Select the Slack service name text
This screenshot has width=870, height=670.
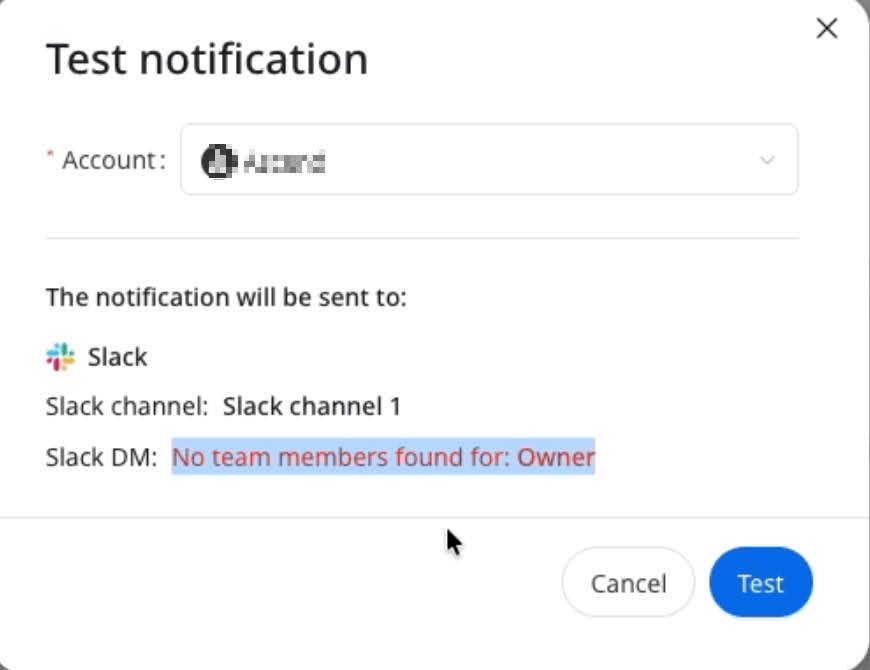coord(118,357)
